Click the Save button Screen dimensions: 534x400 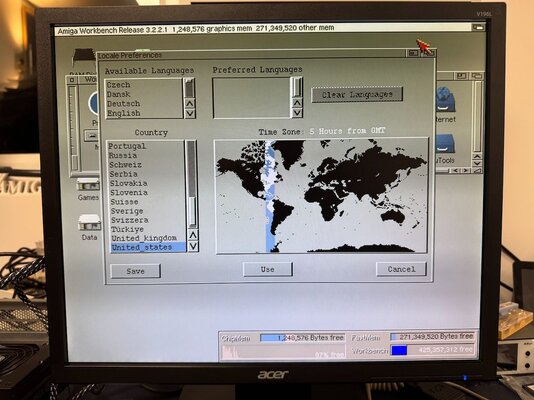coord(136,271)
